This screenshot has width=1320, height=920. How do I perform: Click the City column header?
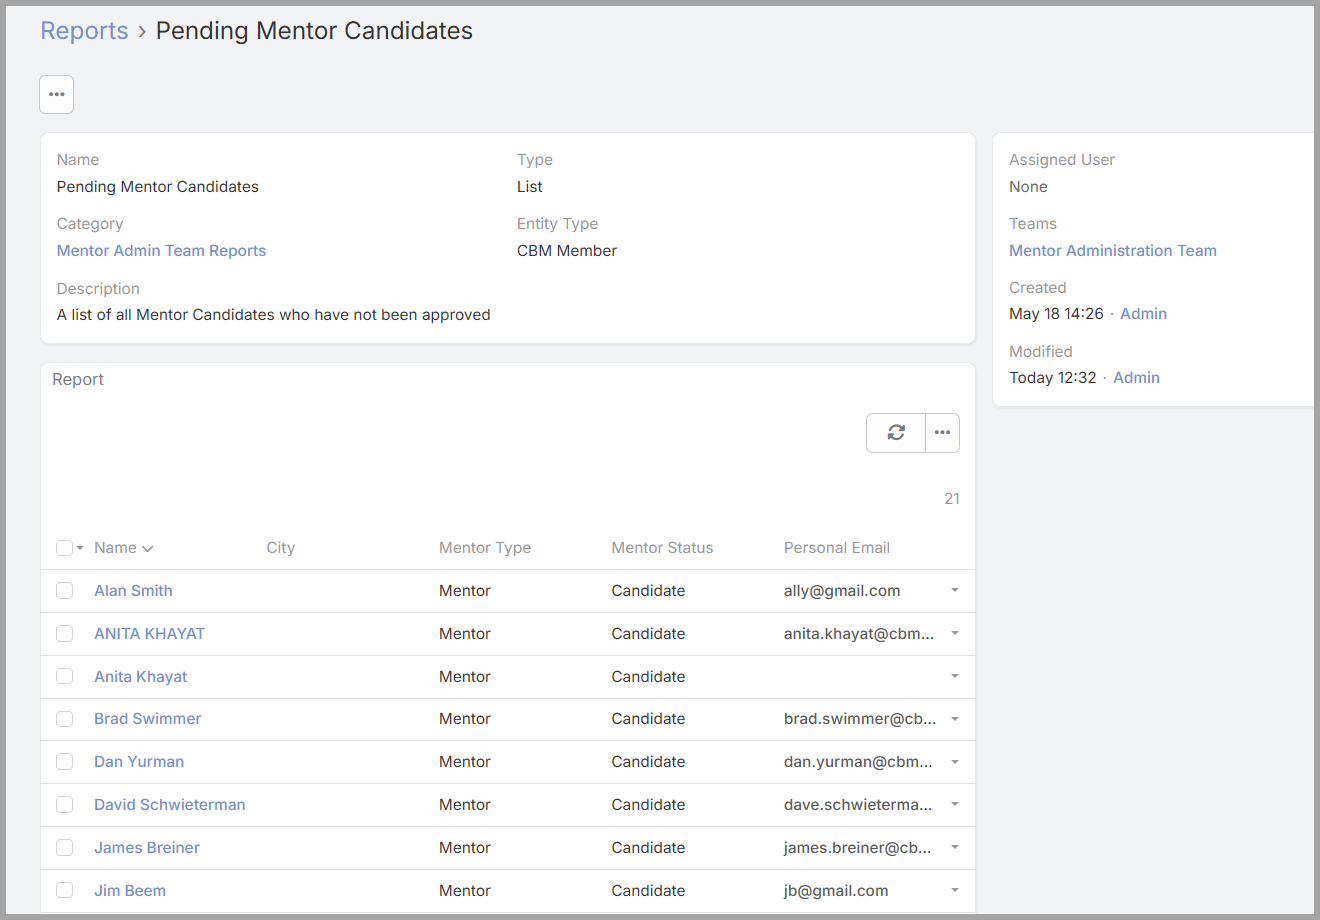(x=281, y=548)
